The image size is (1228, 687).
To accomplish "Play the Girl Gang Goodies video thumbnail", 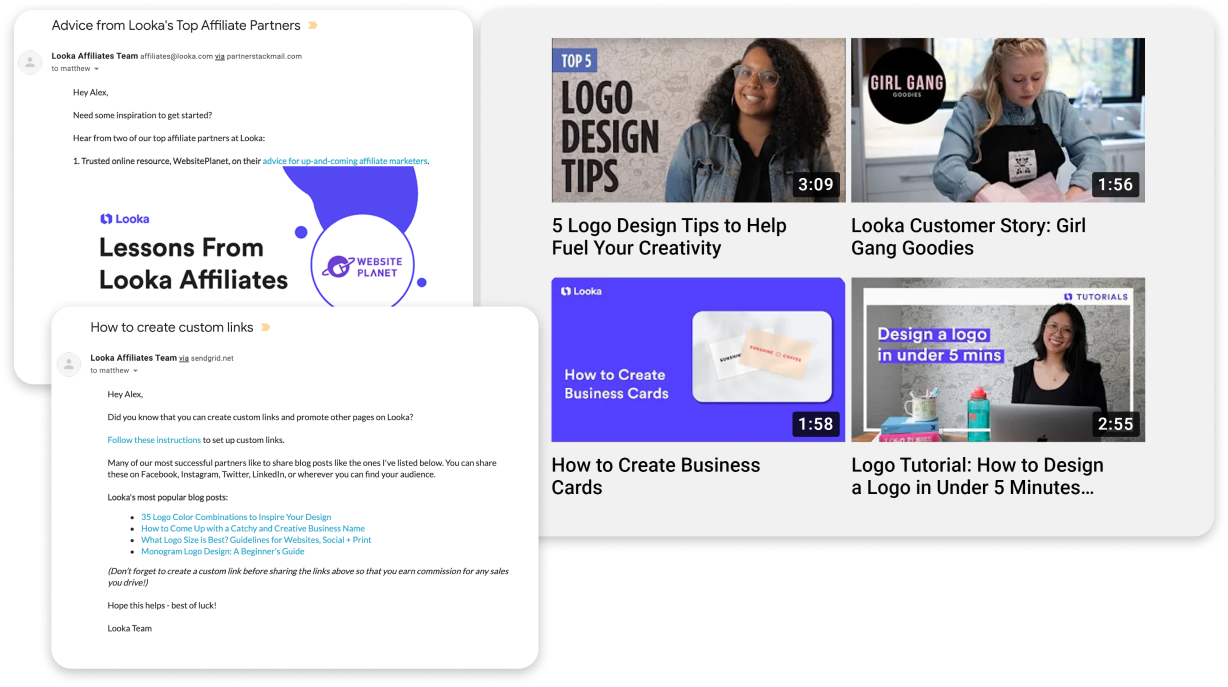I will coord(998,120).
